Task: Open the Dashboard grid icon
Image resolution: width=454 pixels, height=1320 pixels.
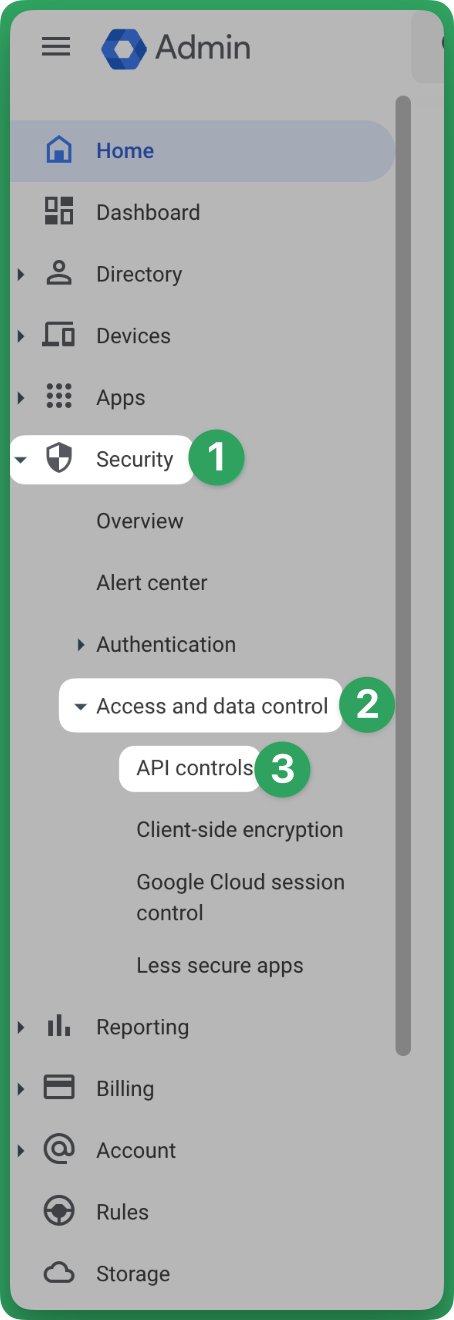Action: click(60, 211)
